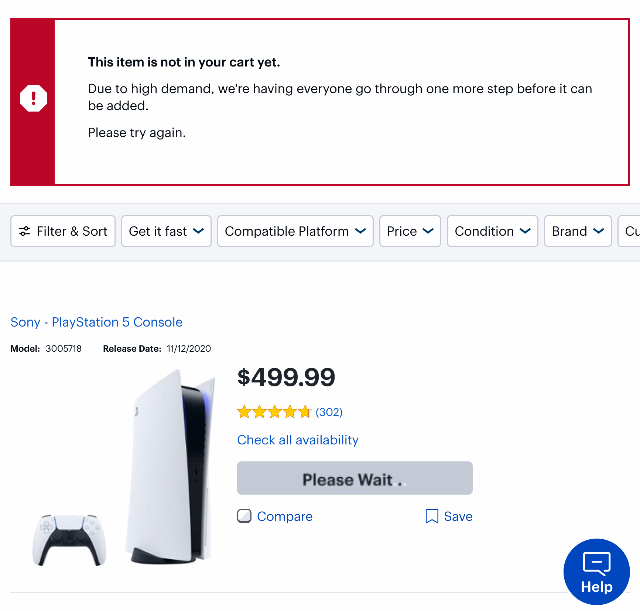
Task: Click the Save bookmark icon
Action: pyautogui.click(x=432, y=517)
